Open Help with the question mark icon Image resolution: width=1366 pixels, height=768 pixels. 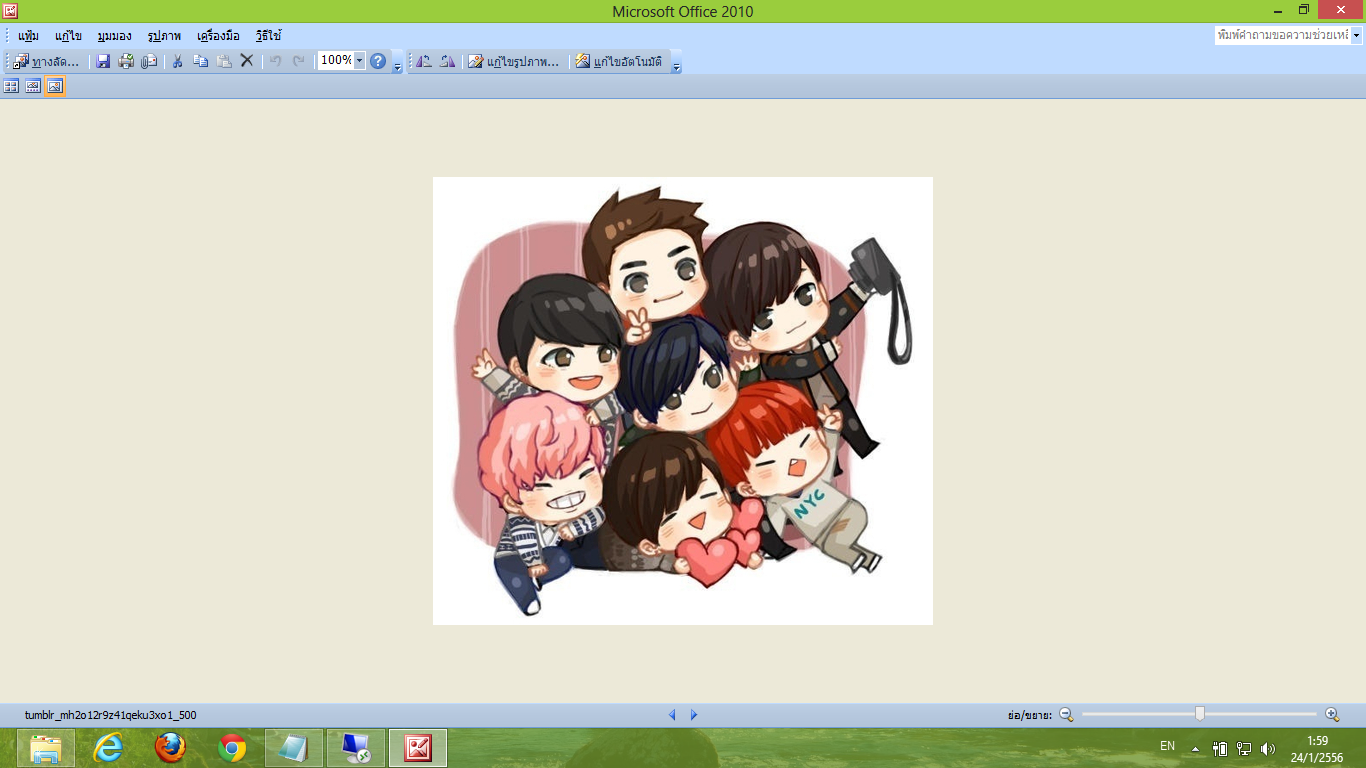378,61
